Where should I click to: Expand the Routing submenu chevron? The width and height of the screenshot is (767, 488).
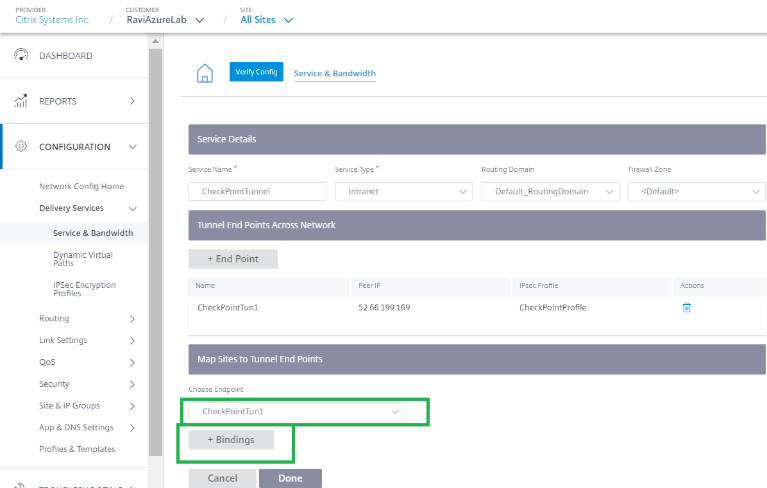[132, 319]
